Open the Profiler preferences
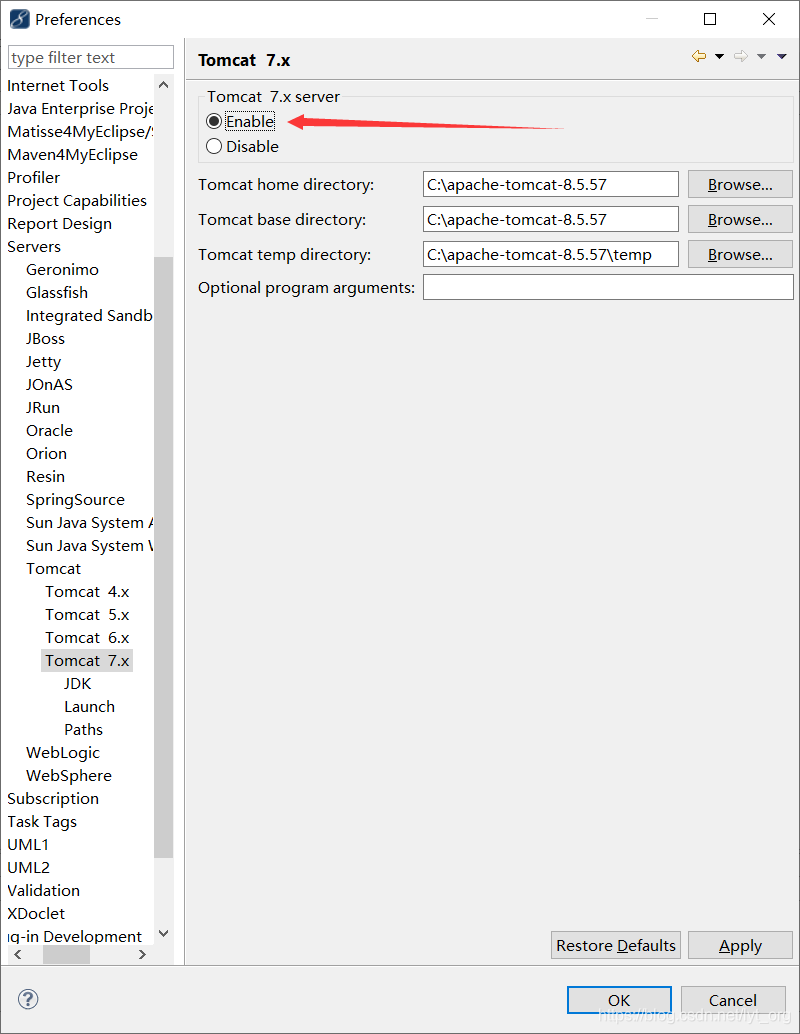The width and height of the screenshot is (800, 1034). (x=34, y=178)
